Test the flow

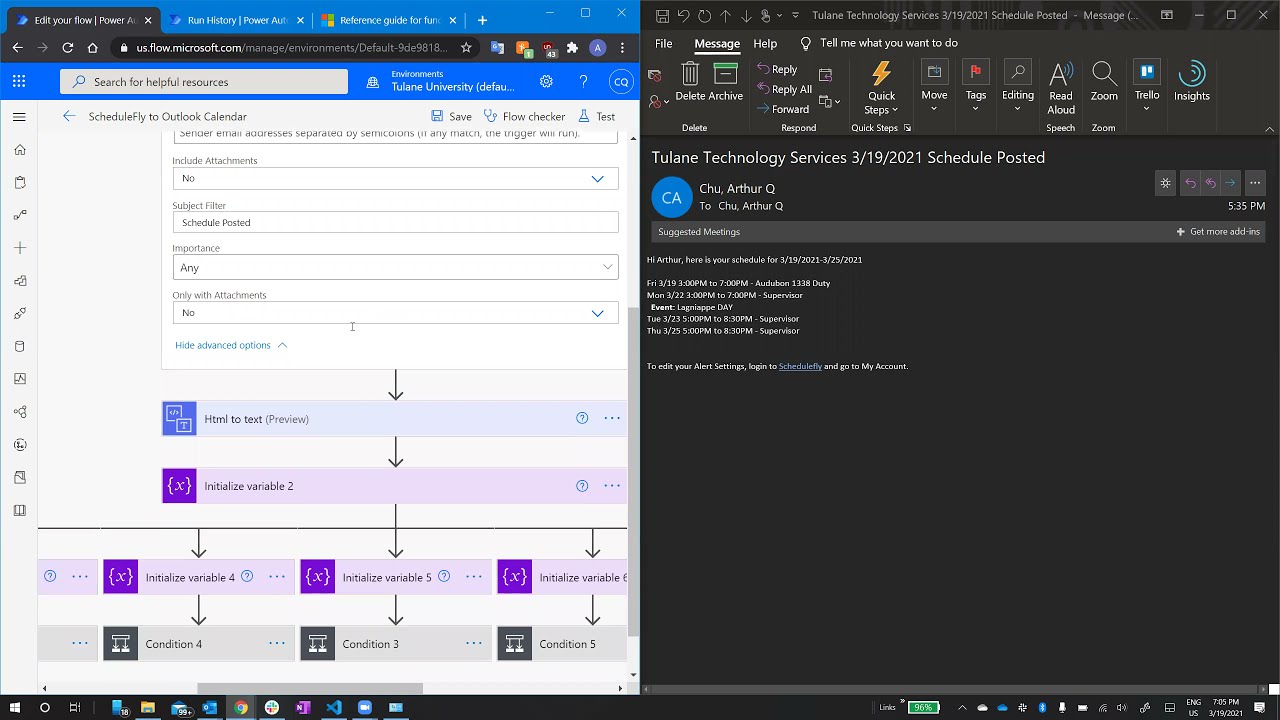click(596, 116)
